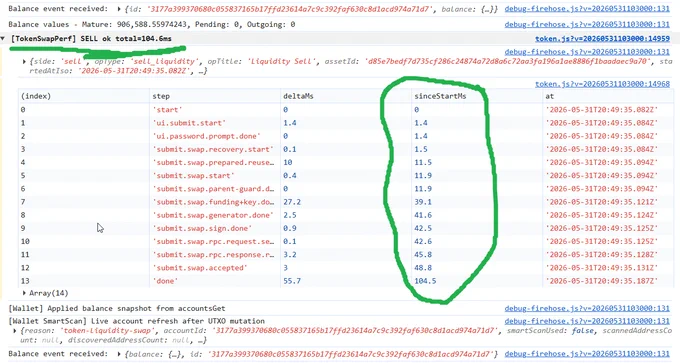Select the 'submit.swap.recovery.start' step cell
Viewport: 680px width, 363px height.
coord(215,149)
